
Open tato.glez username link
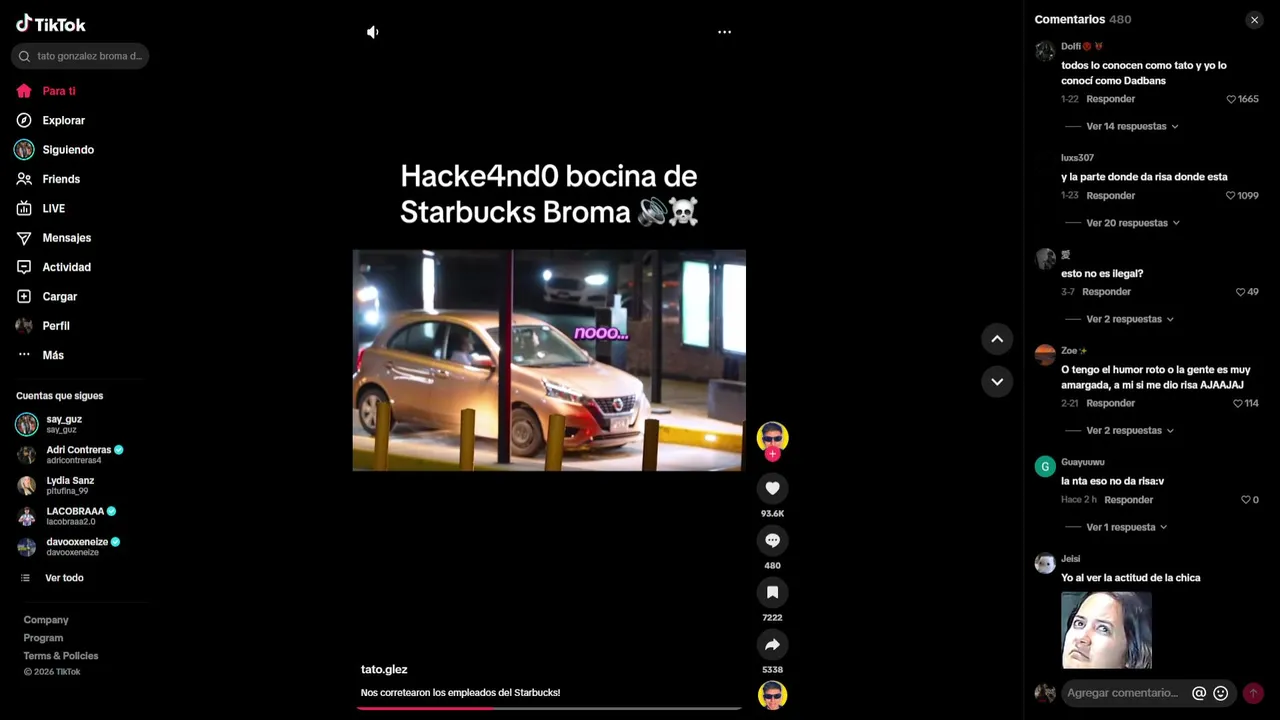coord(384,670)
